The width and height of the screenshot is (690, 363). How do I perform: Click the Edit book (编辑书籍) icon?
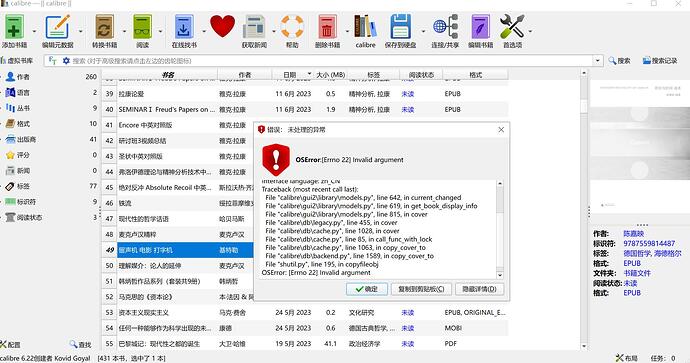pyautogui.click(x=480, y=27)
